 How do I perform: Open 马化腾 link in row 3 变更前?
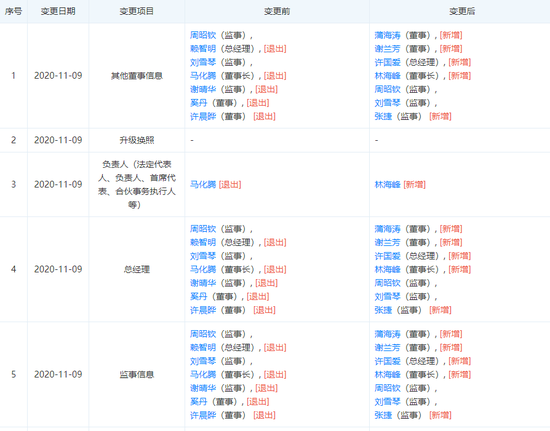[x=203, y=184]
